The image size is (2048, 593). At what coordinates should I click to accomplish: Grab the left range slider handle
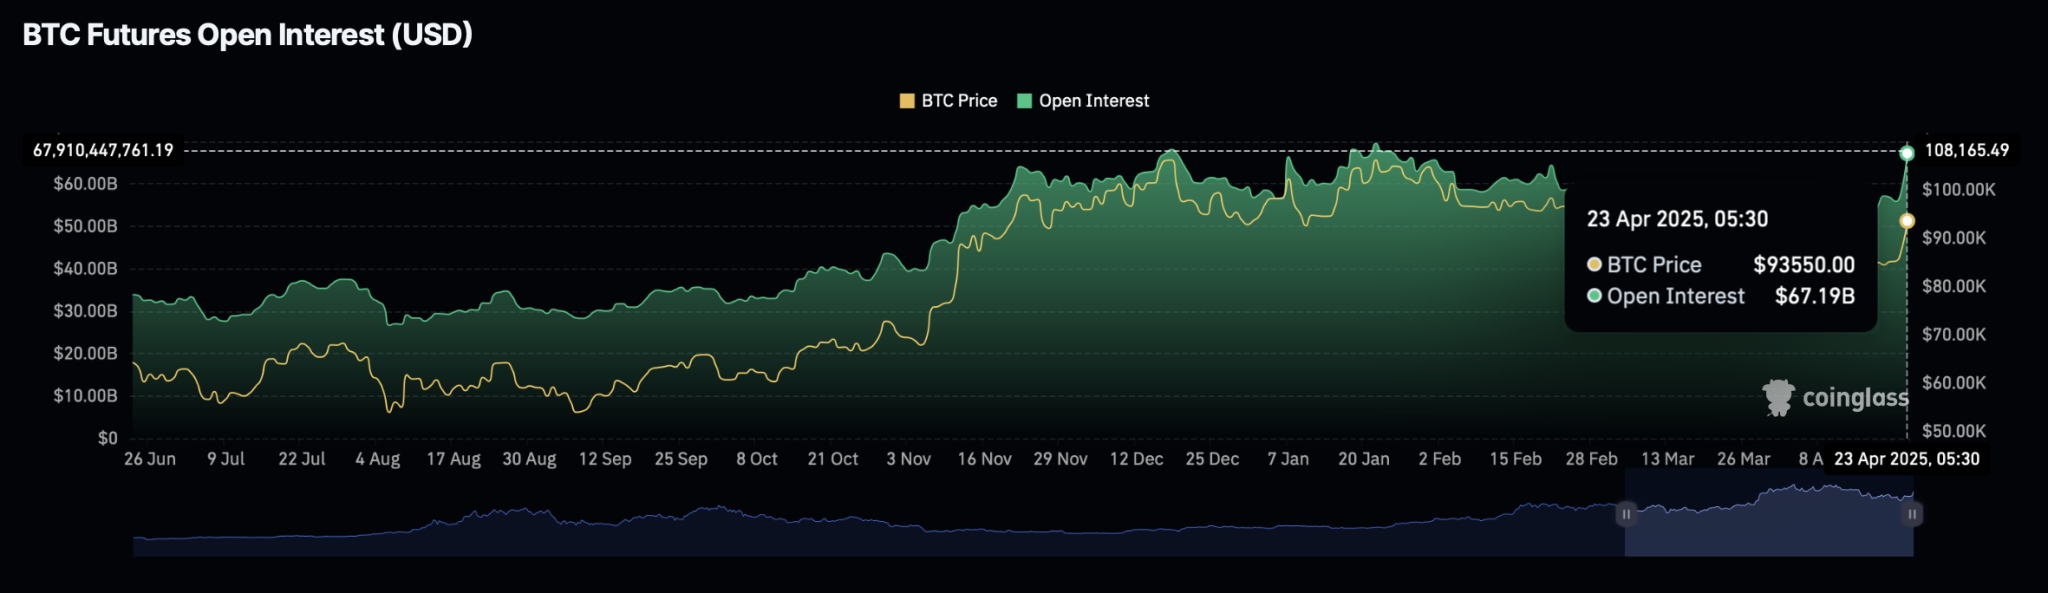(x=1626, y=514)
